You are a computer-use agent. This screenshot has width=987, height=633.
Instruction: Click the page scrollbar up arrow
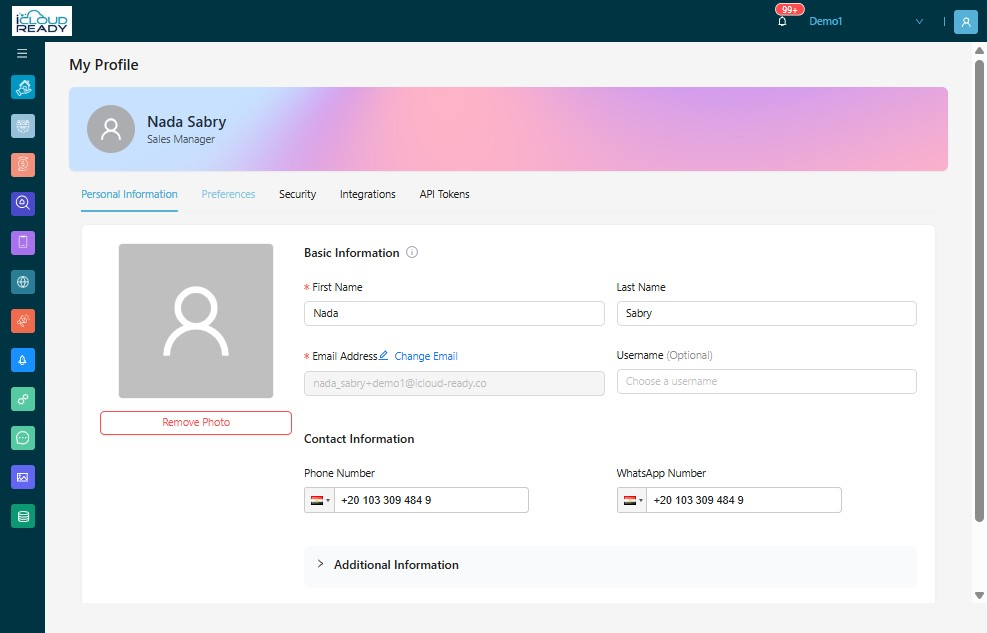coord(979,51)
